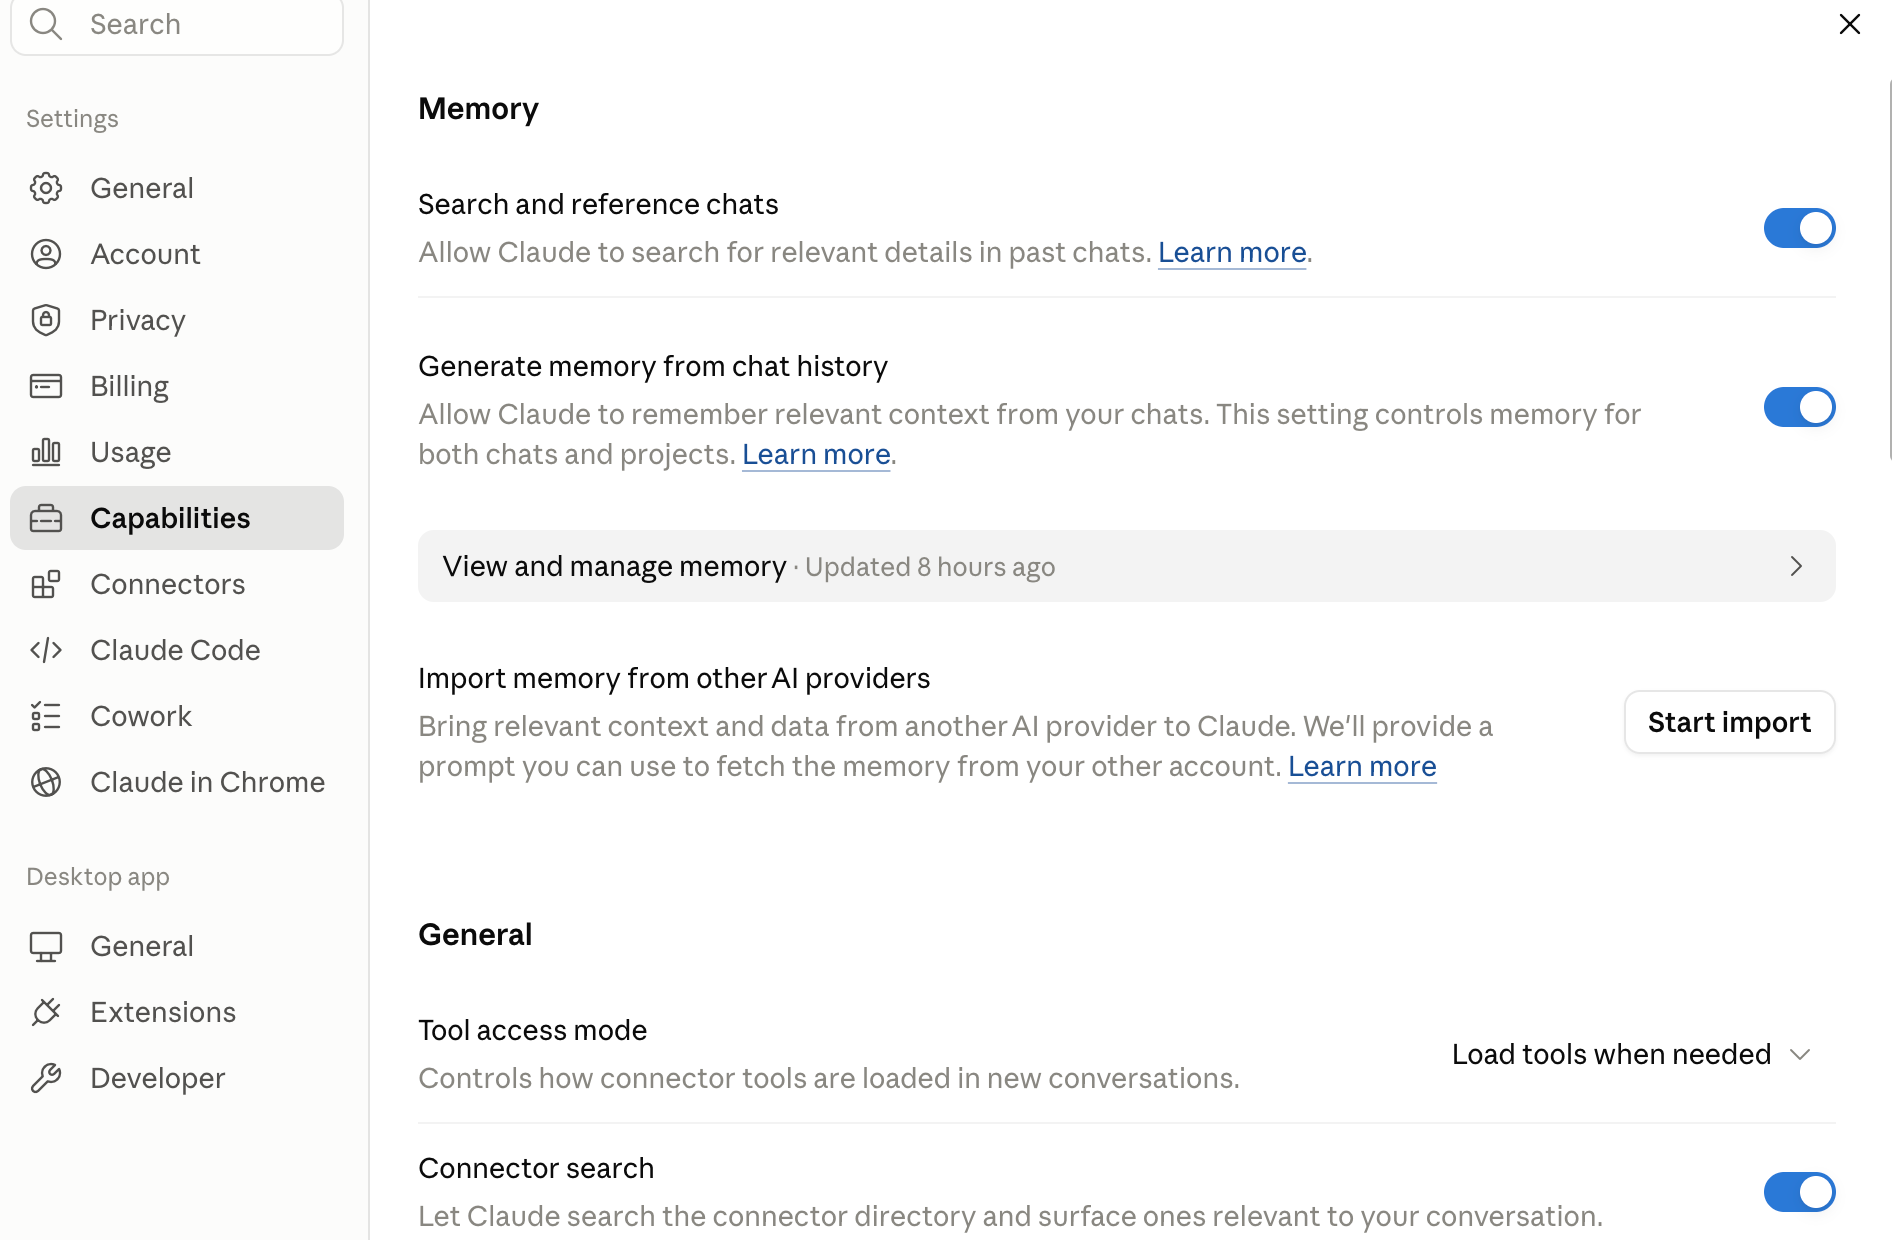The image size is (1892, 1240).
Task: Click the 'Import memory from other AI providers' title
Action: pos(674,678)
